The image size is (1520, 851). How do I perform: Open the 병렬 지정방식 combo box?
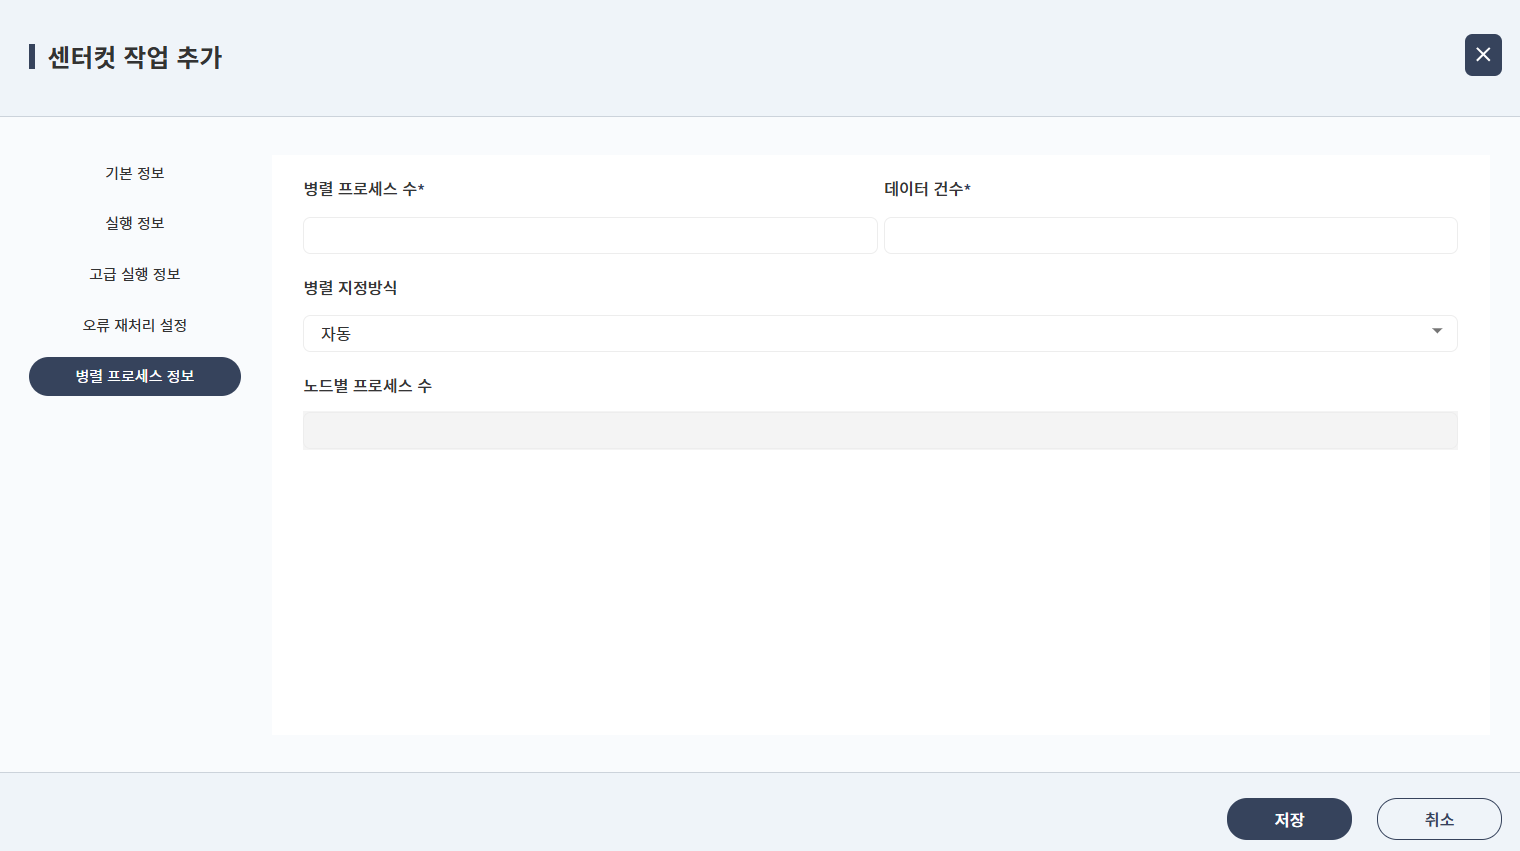pos(880,333)
